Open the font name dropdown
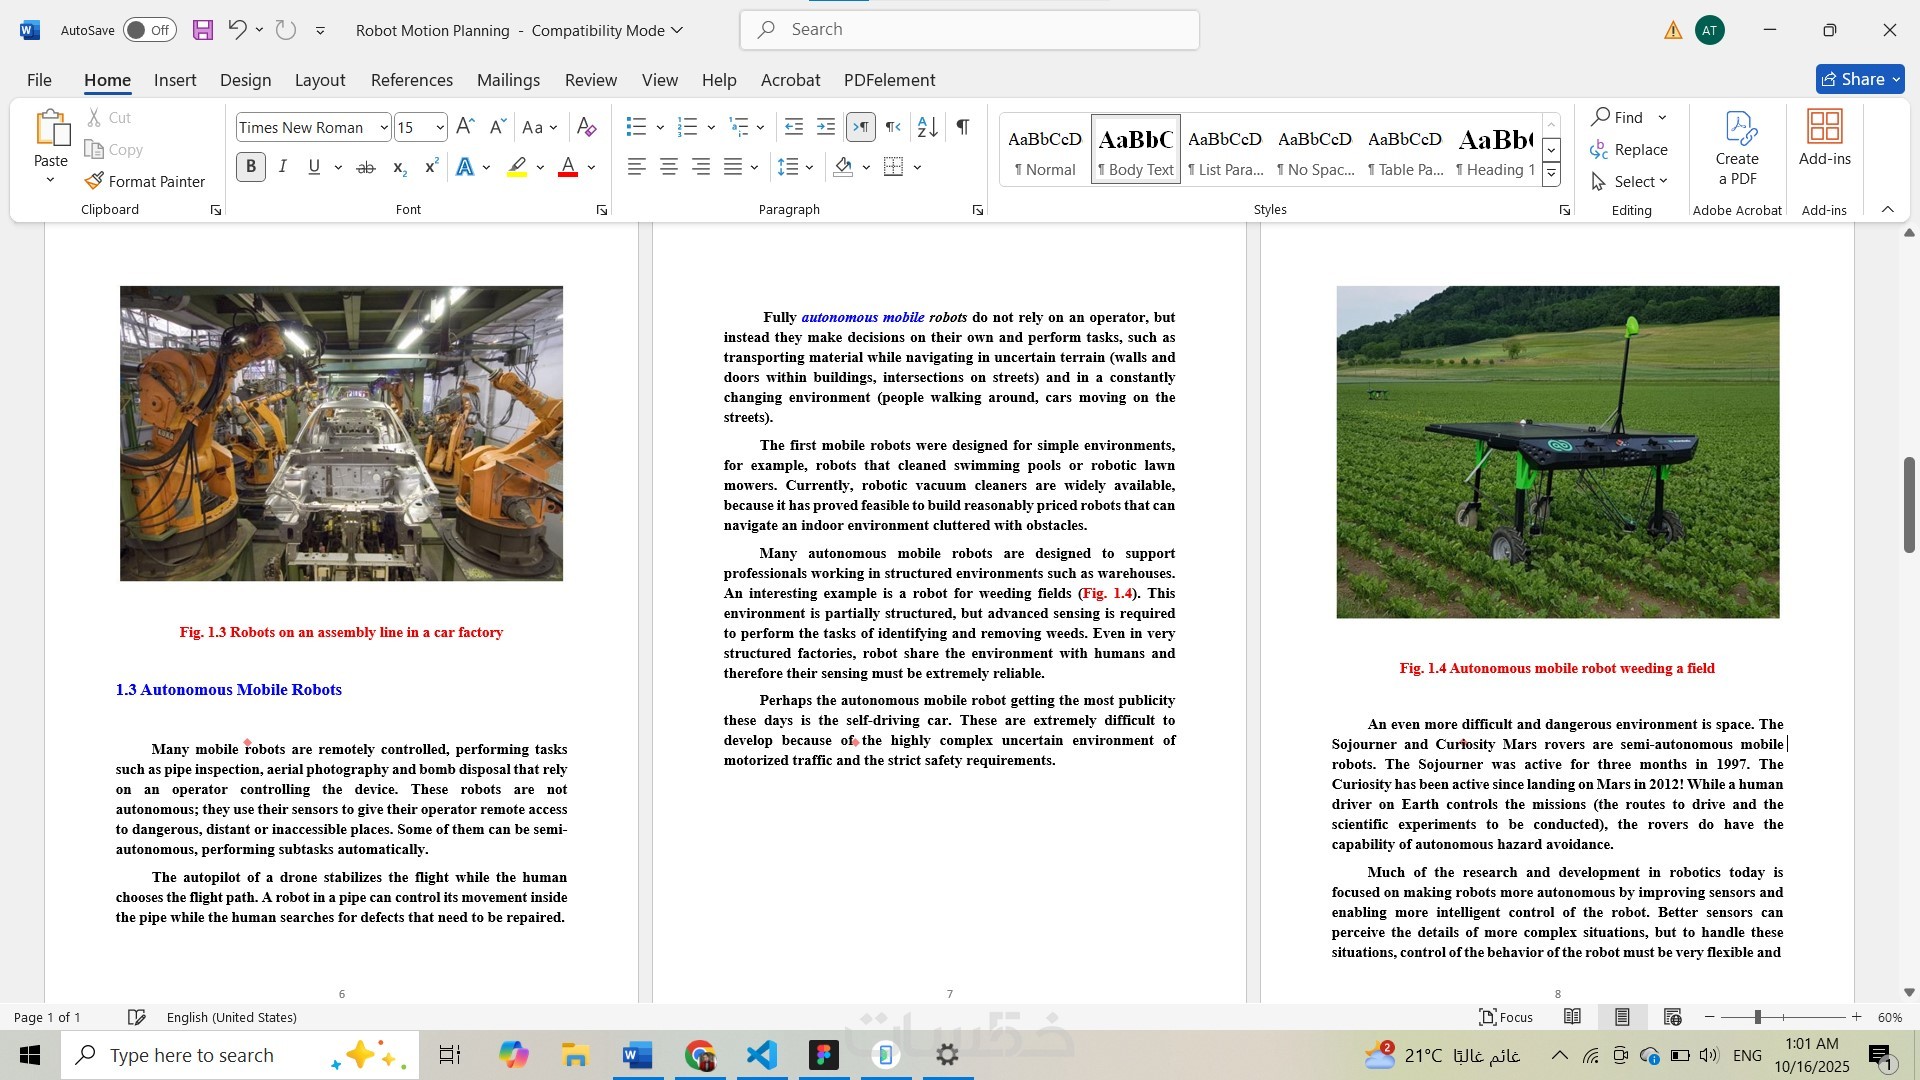 click(384, 127)
